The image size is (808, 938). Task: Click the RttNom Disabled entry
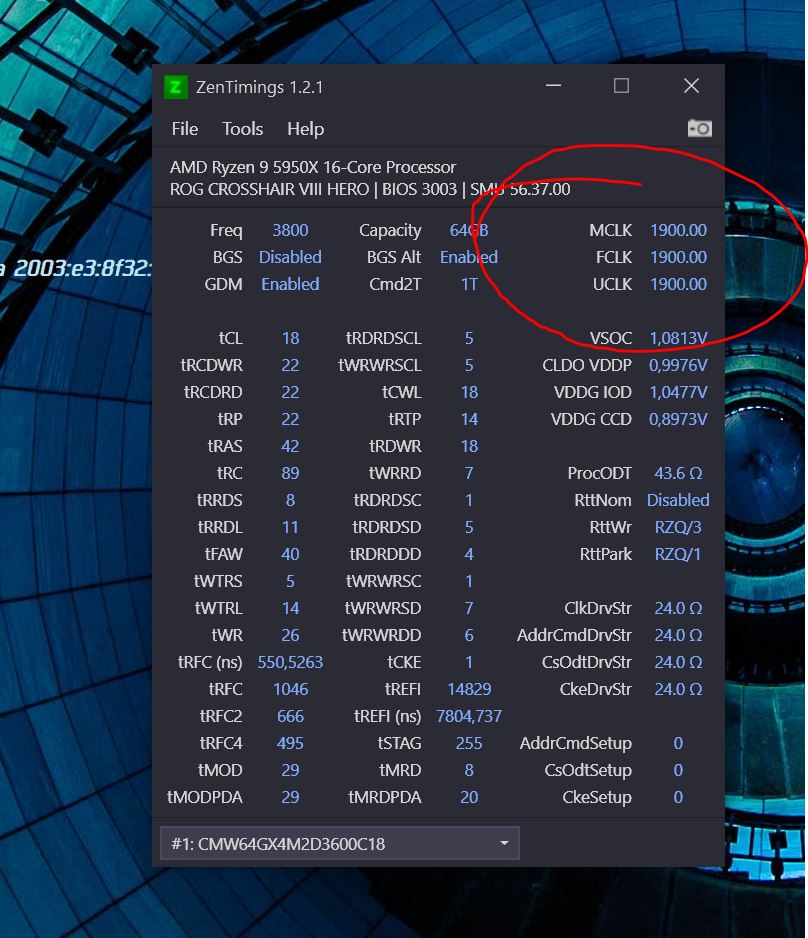tap(678, 500)
